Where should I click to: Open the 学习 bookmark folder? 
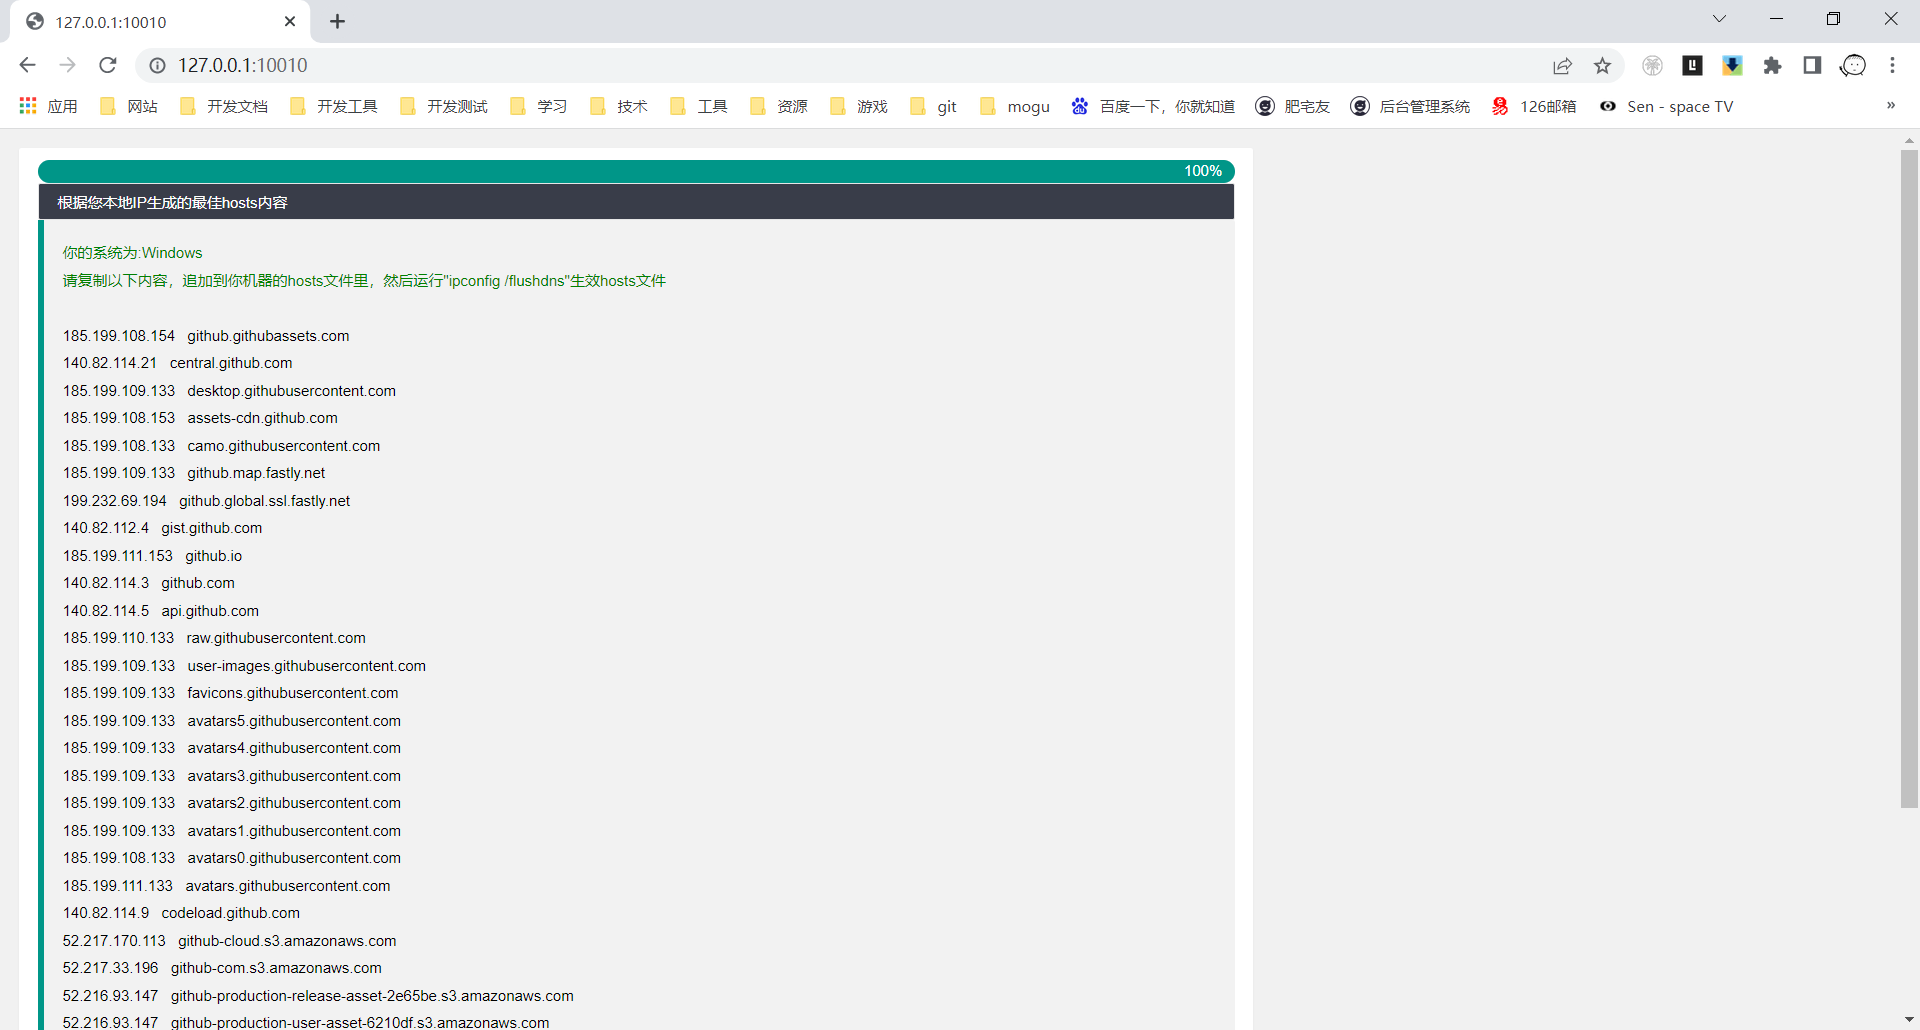538,106
